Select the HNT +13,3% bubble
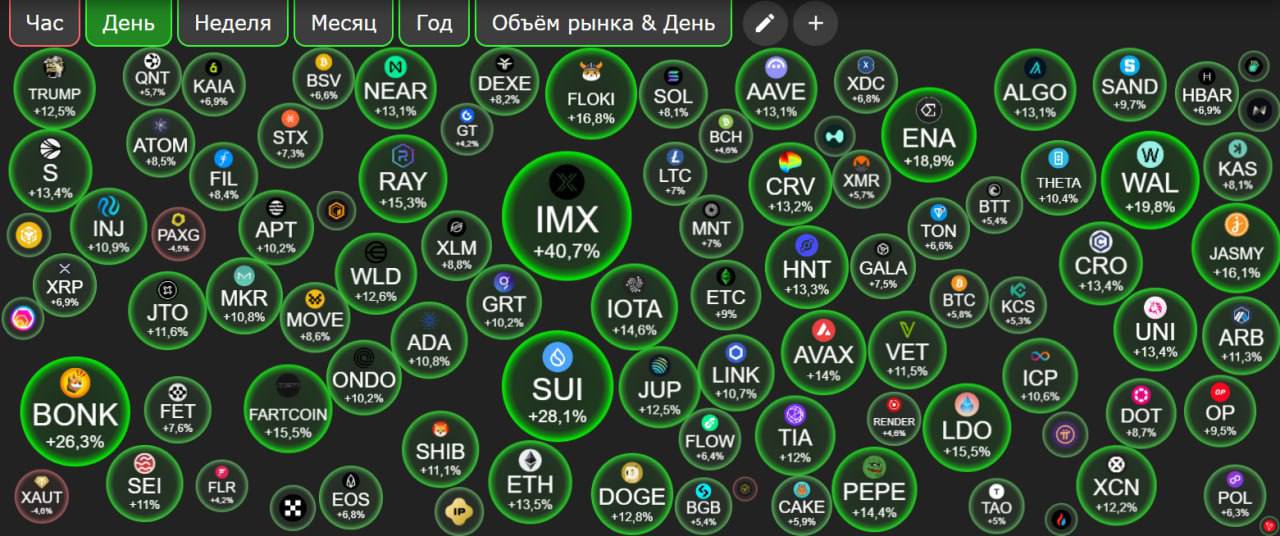 point(806,268)
